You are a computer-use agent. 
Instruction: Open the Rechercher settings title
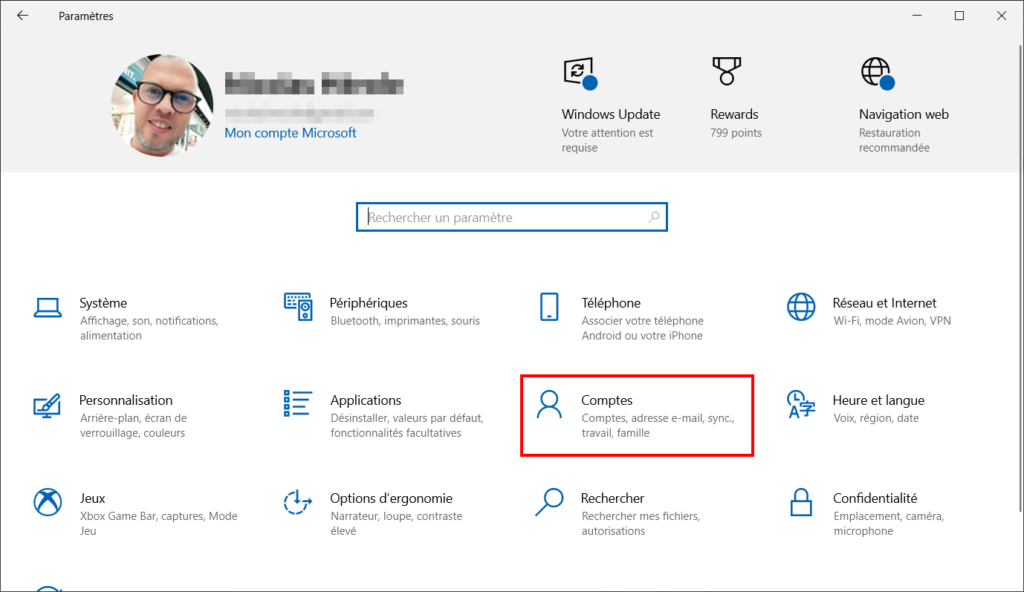coord(613,499)
